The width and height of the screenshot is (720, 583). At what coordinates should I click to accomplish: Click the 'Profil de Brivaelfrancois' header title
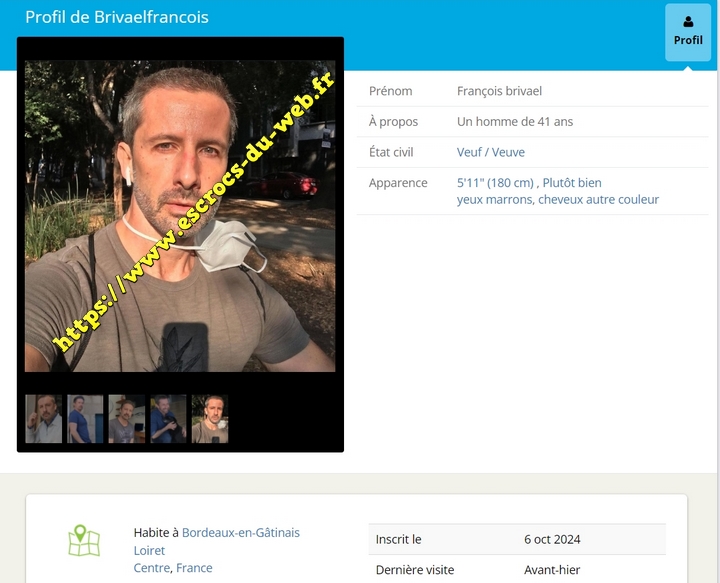(117, 17)
